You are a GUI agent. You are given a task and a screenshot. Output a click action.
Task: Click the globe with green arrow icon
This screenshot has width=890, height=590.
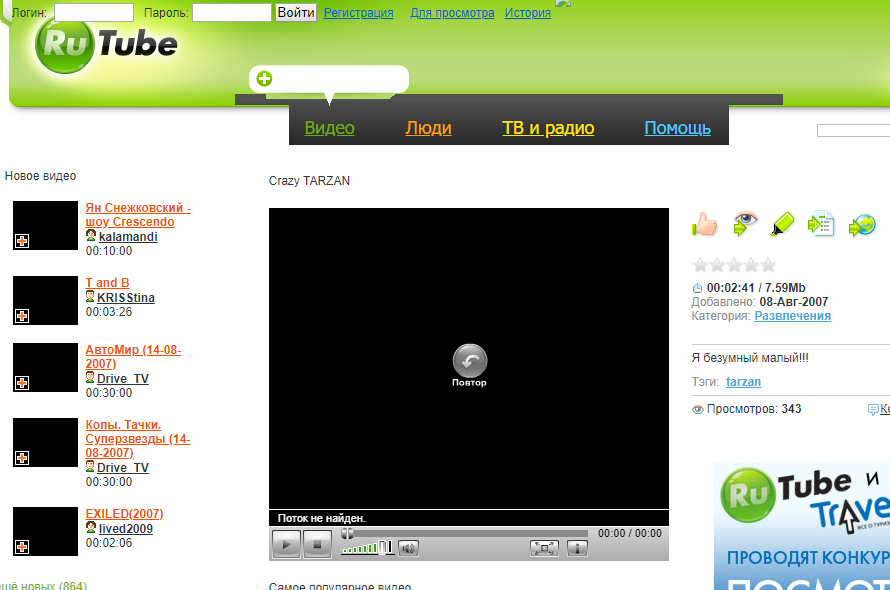(862, 225)
